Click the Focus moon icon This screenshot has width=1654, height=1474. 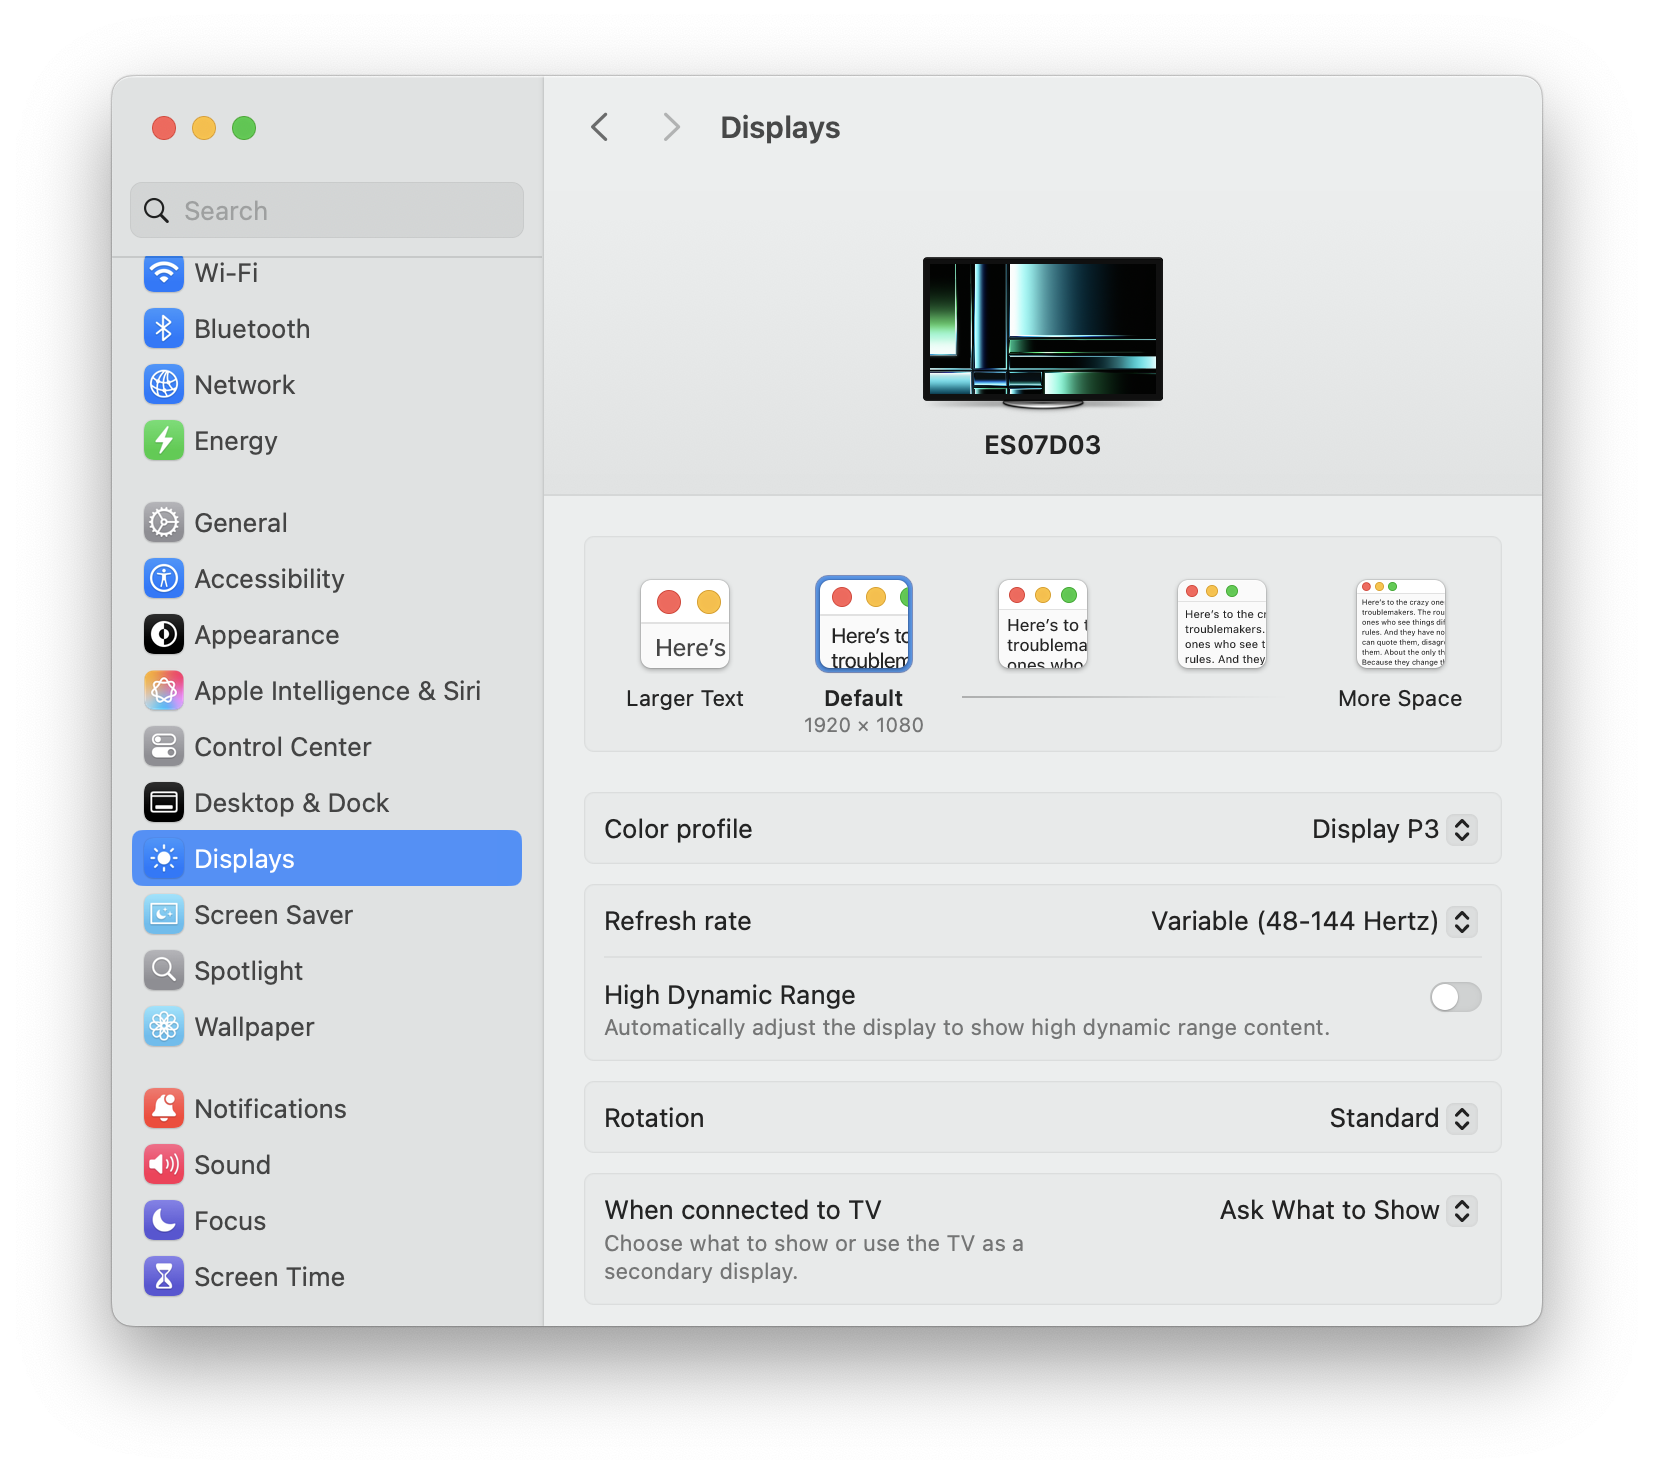[164, 1220]
